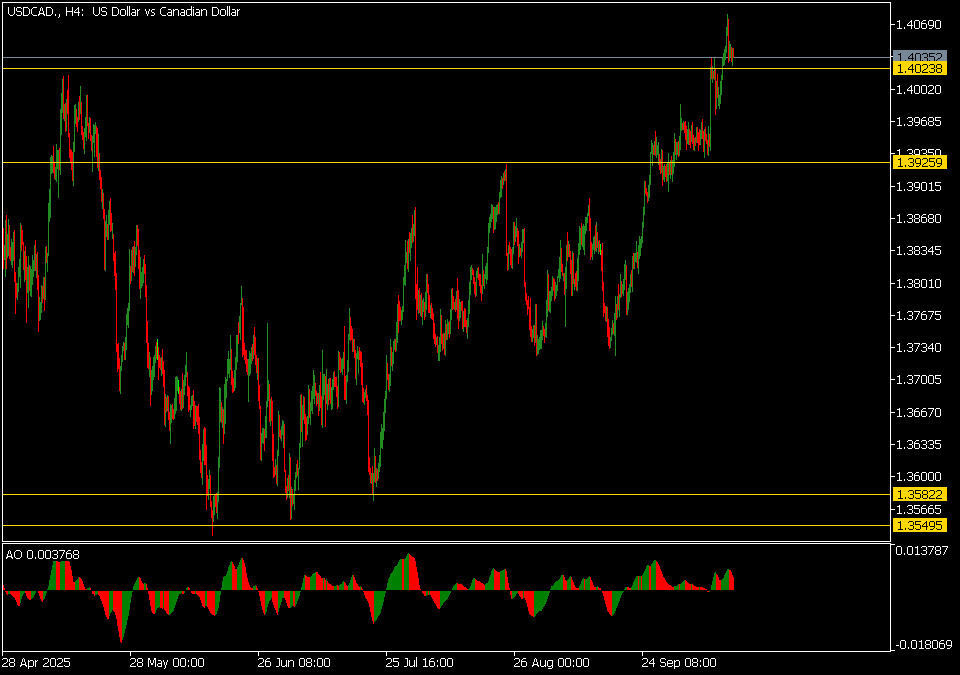Screen dimensions: 960x675
Task: Click the 25 Jul 16:00 date label
Action: 422,662
